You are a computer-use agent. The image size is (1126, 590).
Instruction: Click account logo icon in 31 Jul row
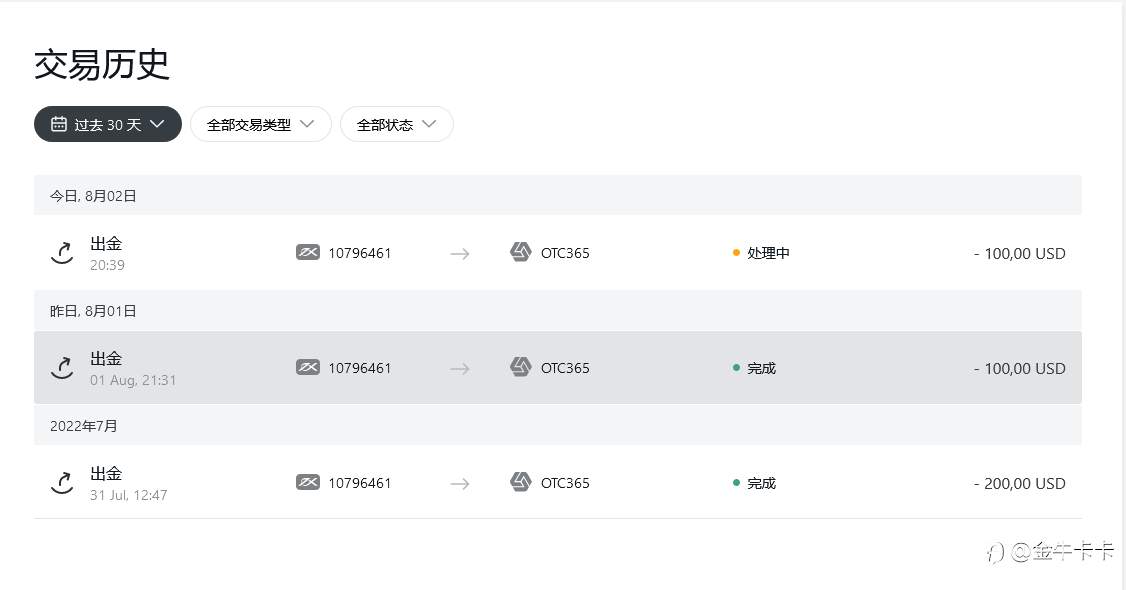pyautogui.click(x=307, y=482)
